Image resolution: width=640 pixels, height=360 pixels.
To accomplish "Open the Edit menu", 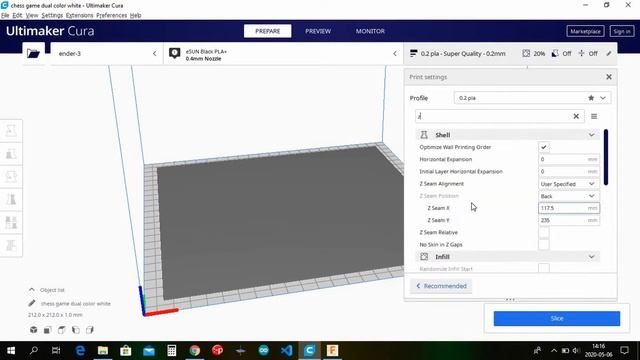I will point(17,15).
